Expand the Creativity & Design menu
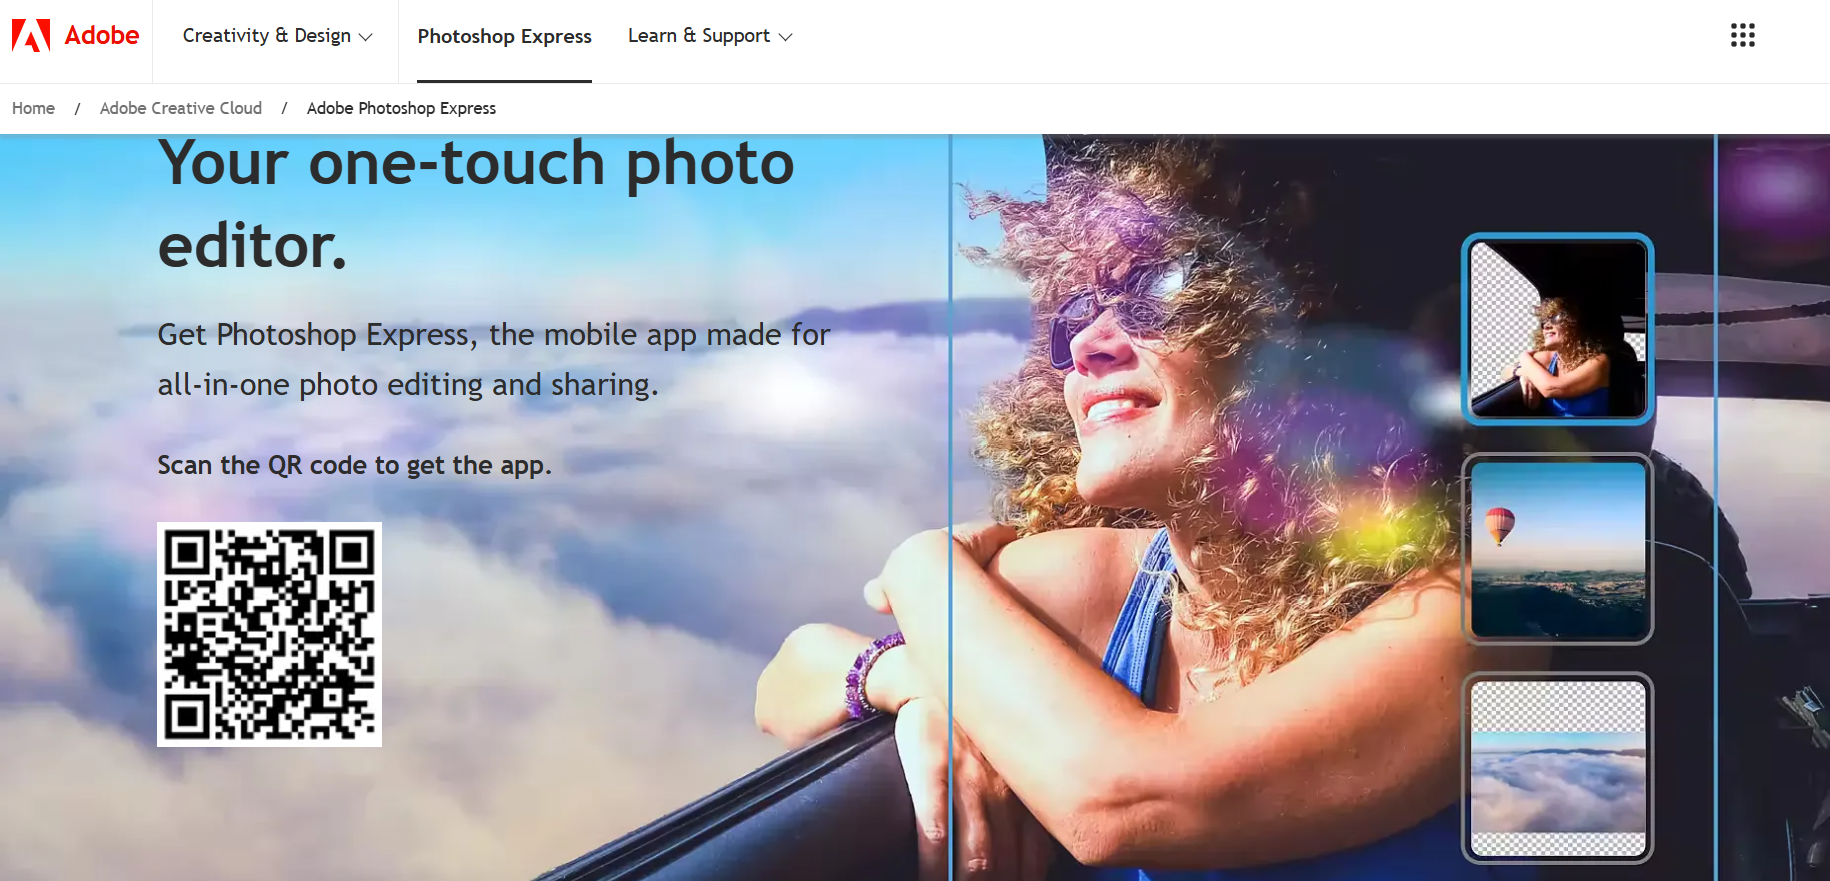The image size is (1830, 881). click(x=277, y=36)
